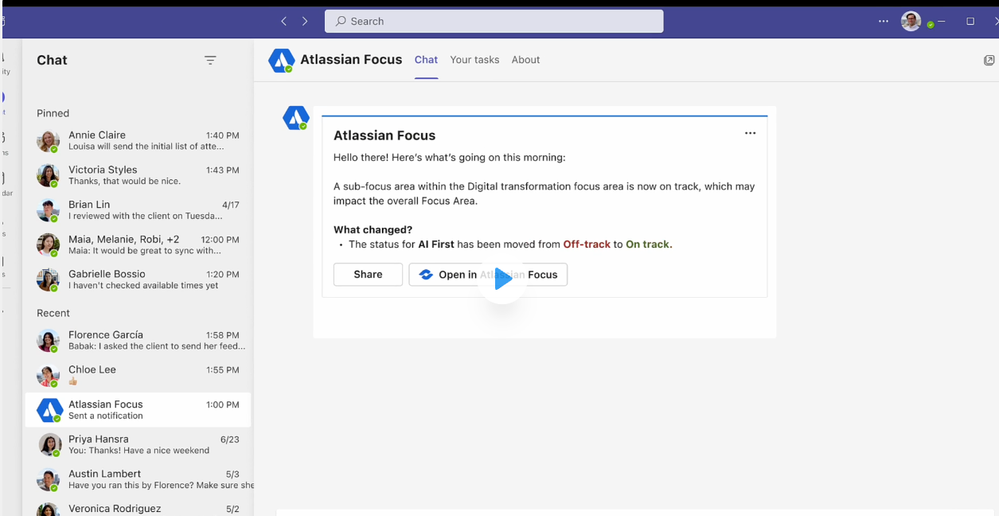
Task: Open chat with Brian Lin
Action: pos(138,210)
